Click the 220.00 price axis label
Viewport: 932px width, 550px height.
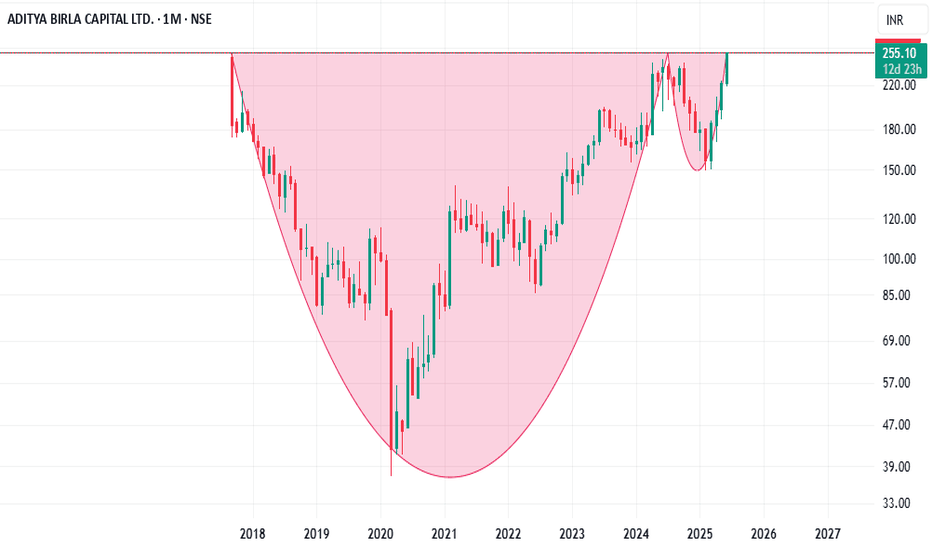click(899, 86)
